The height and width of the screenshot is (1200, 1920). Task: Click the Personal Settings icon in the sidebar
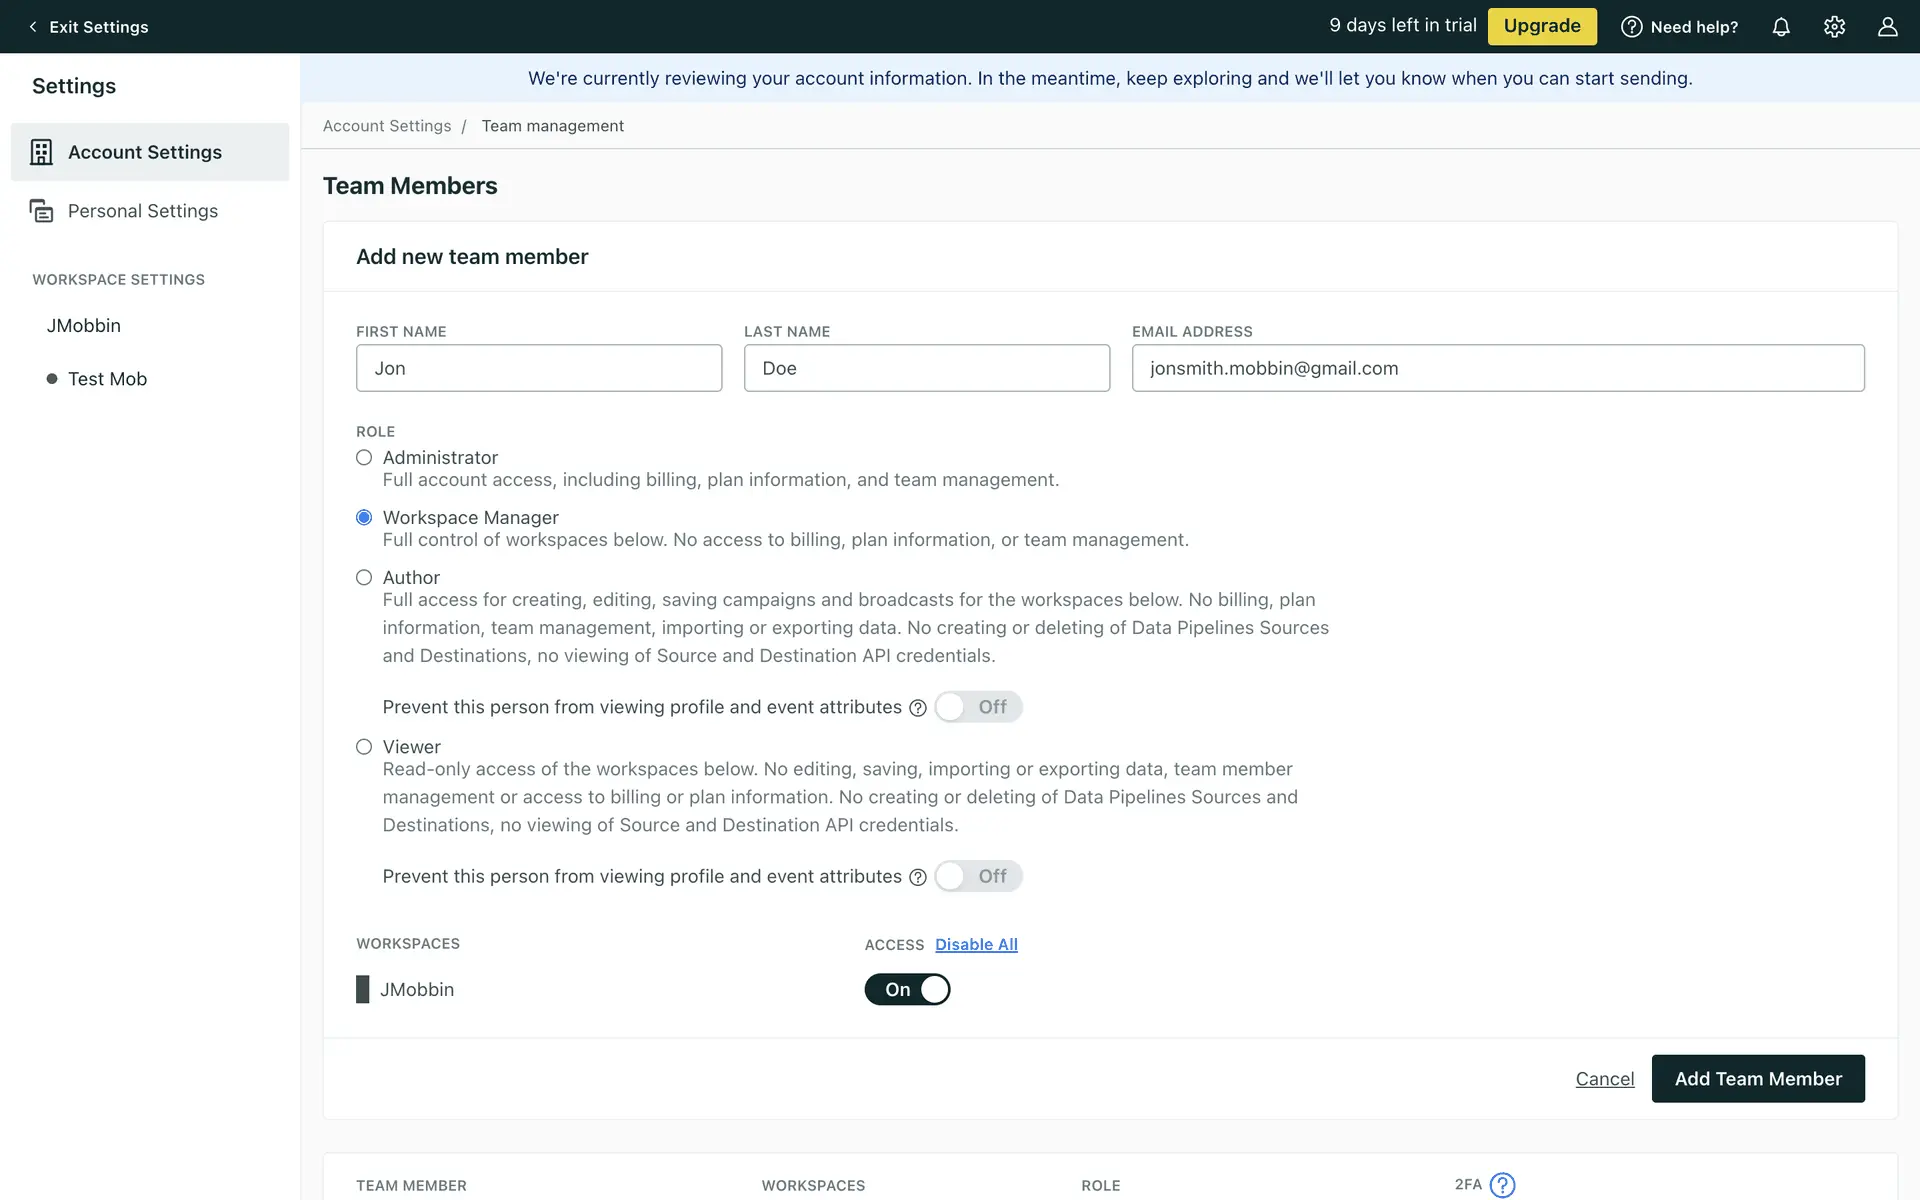tap(41, 211)
